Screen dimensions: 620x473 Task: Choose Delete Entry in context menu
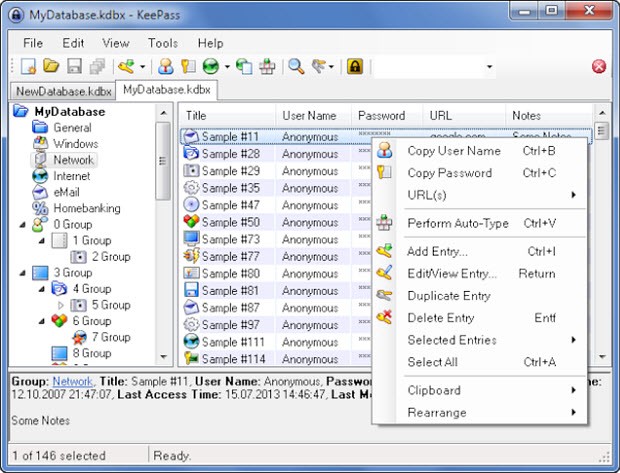[x=479, y=318]
